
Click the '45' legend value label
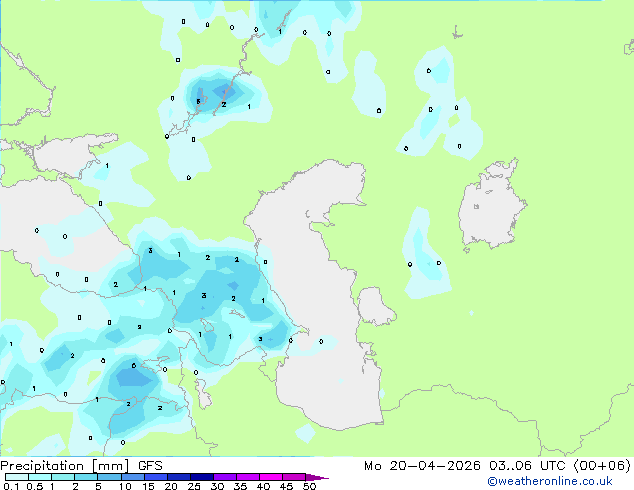[286, 486]
